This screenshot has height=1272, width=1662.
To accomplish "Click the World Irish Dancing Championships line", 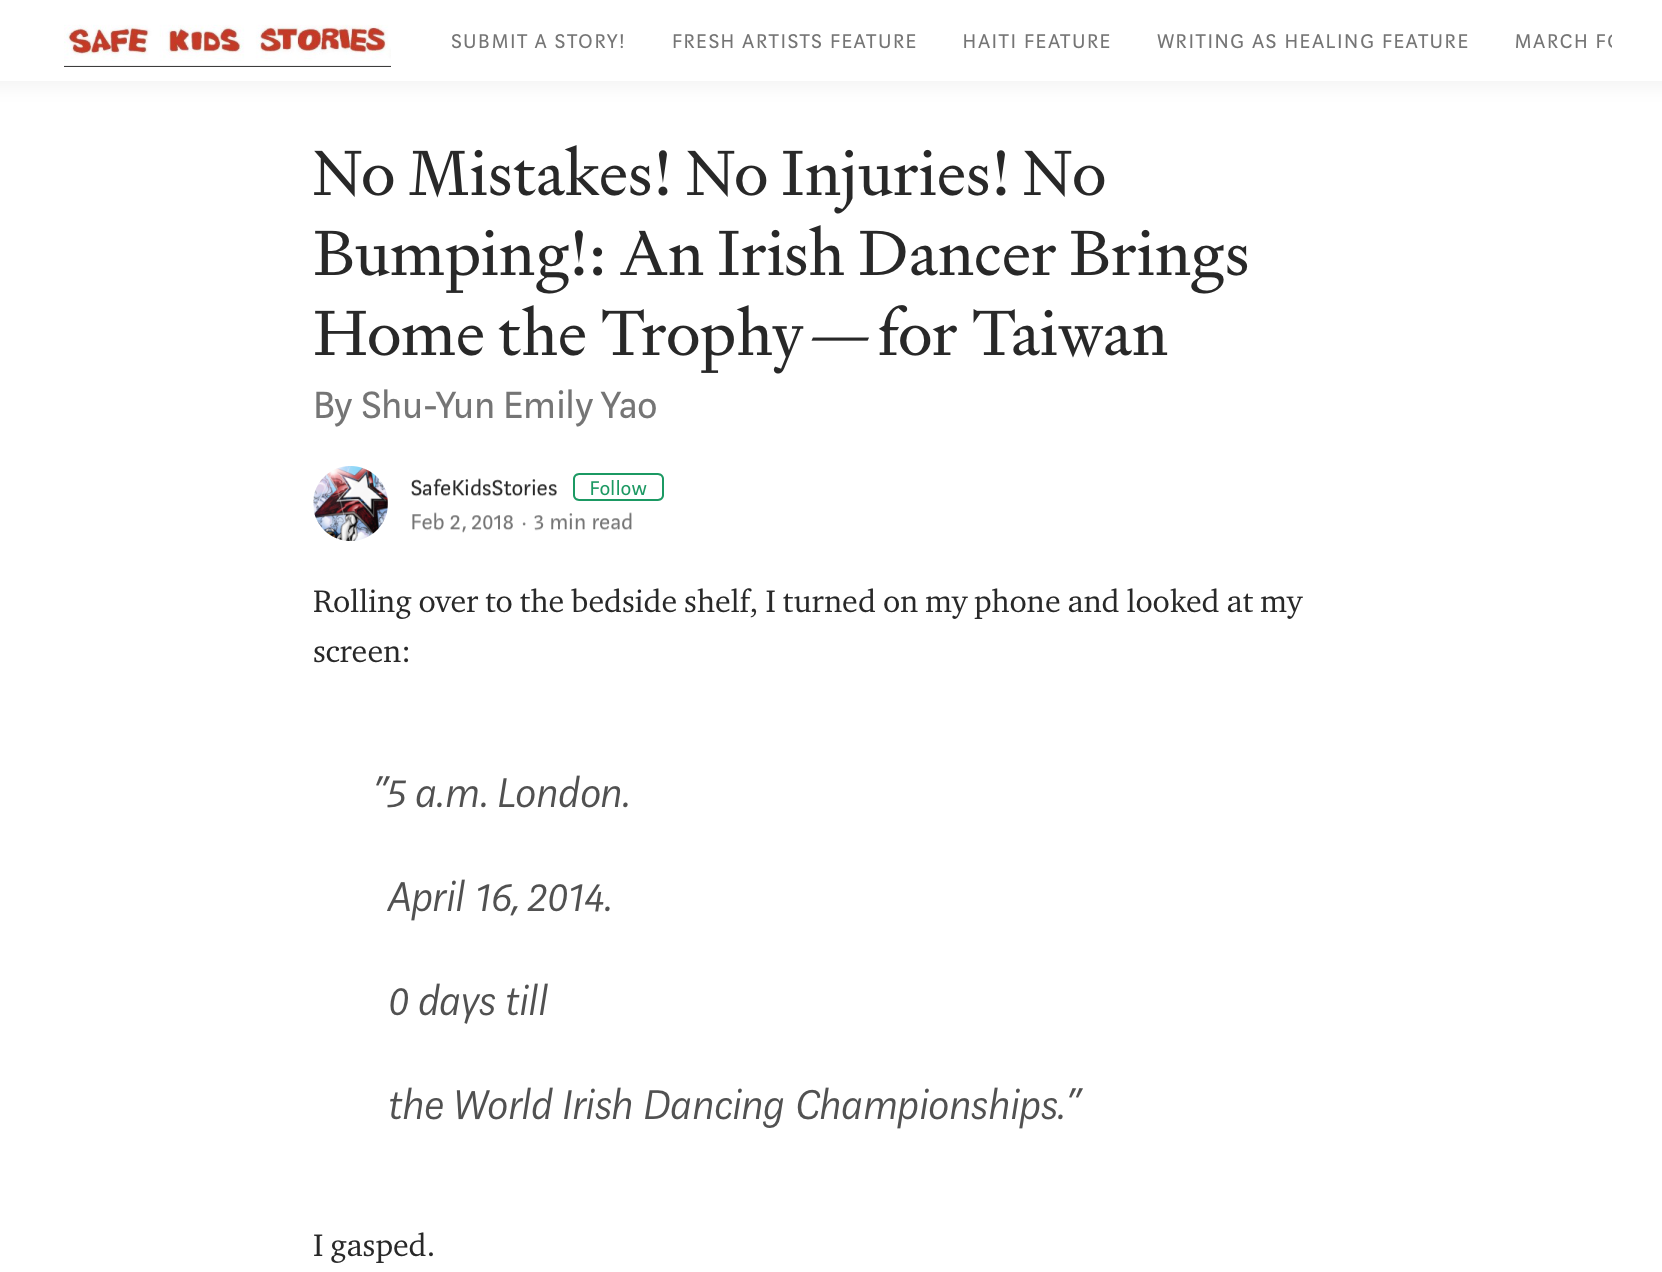I will click(736, 1105).
